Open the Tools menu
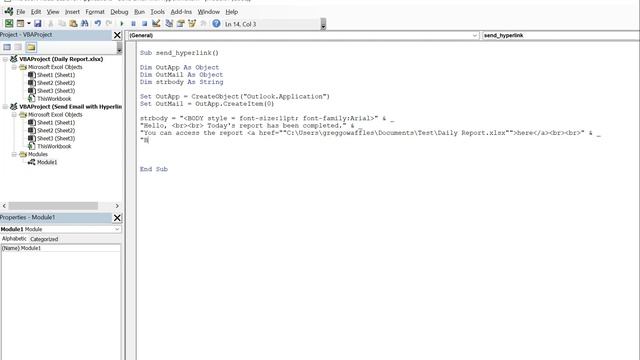The width and height of the screenshot is (640, 360). (x=158, y=12)
